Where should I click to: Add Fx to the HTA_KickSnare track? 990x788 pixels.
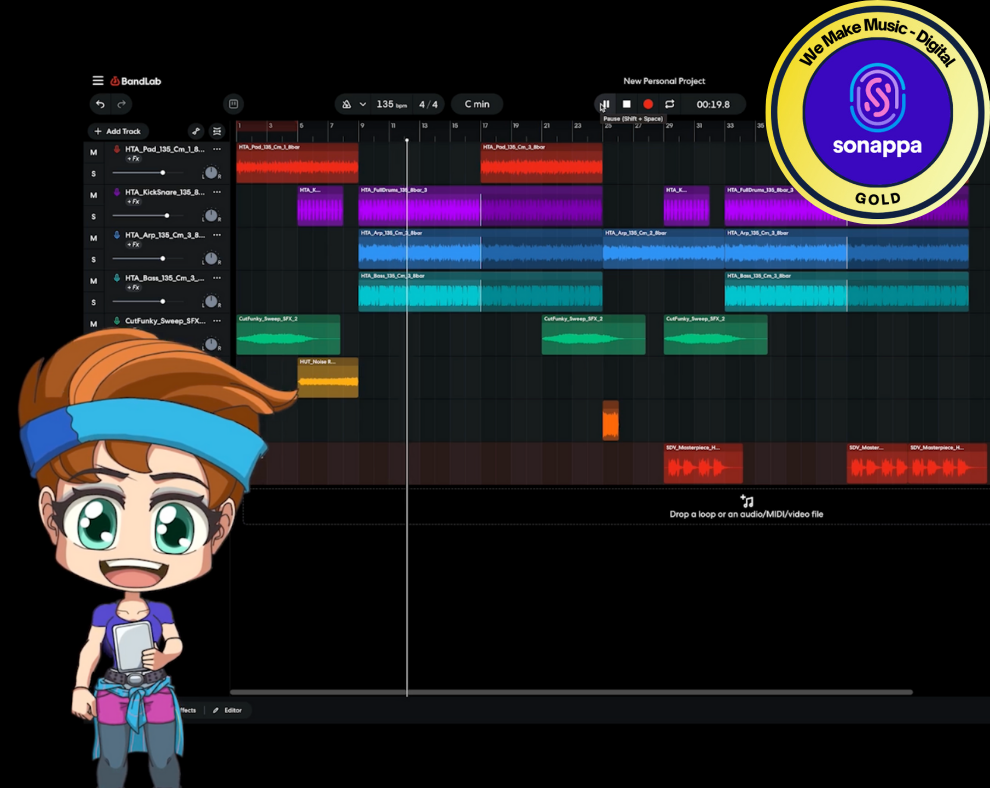[x=133, y=201]
